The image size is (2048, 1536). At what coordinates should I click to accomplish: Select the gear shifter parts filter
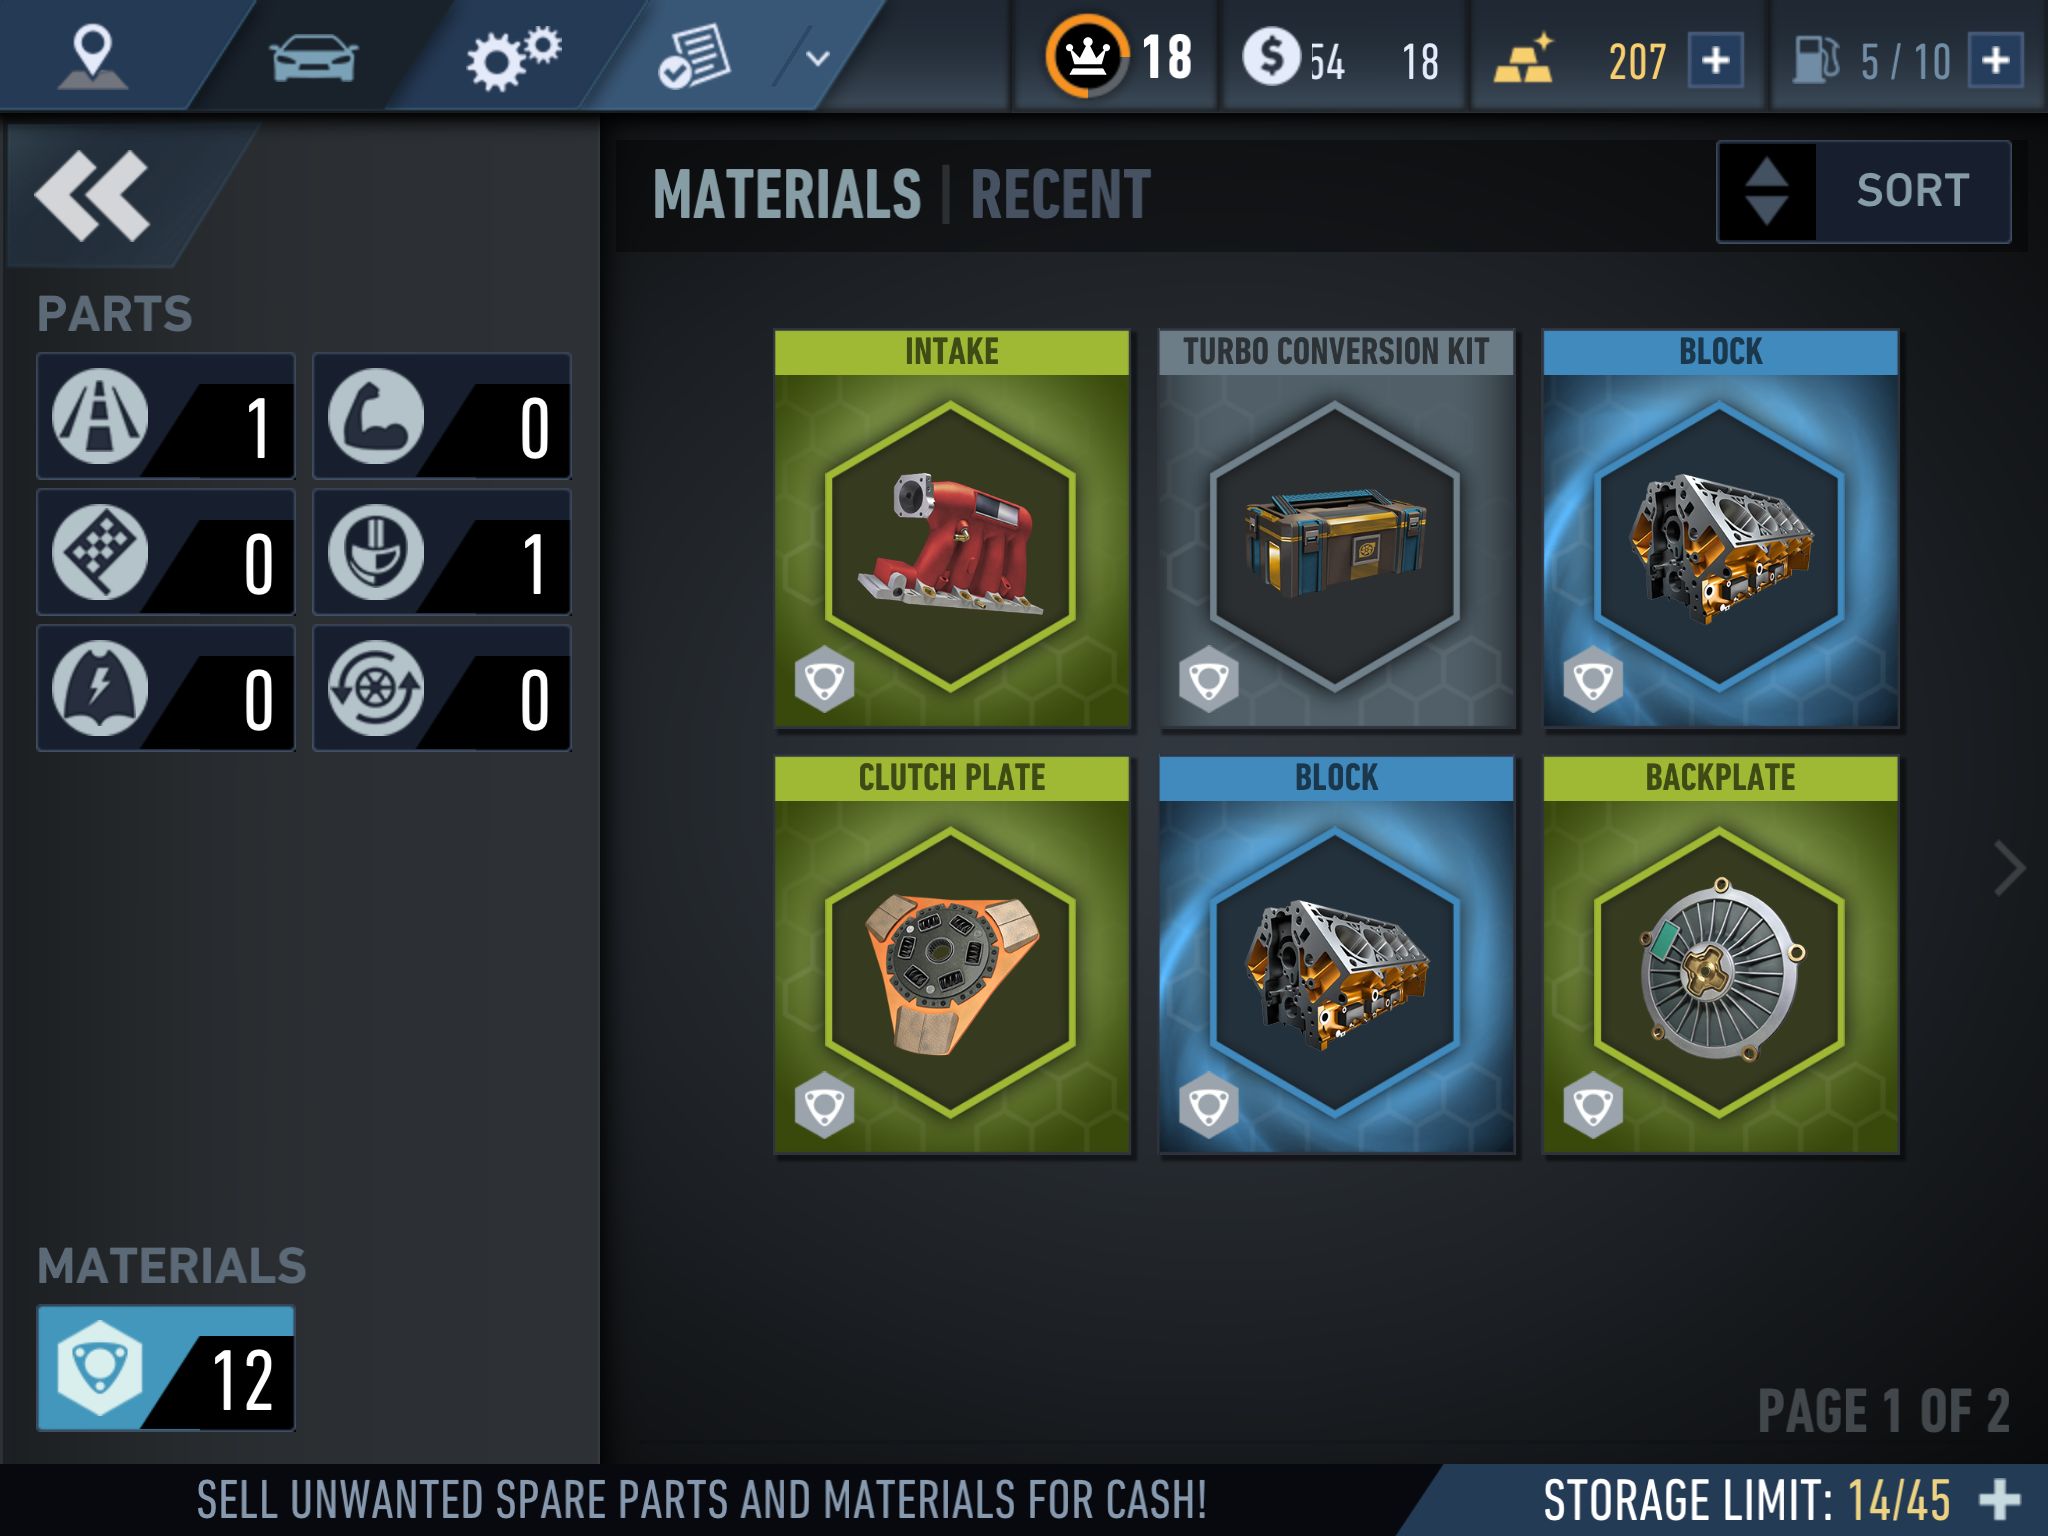442,552
